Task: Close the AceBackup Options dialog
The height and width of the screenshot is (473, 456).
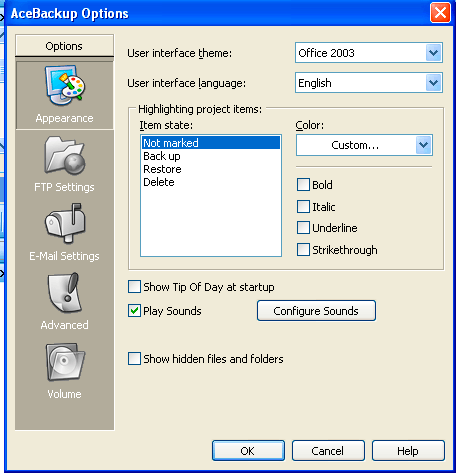Action: pyautogui.click(x=440, y=13)
